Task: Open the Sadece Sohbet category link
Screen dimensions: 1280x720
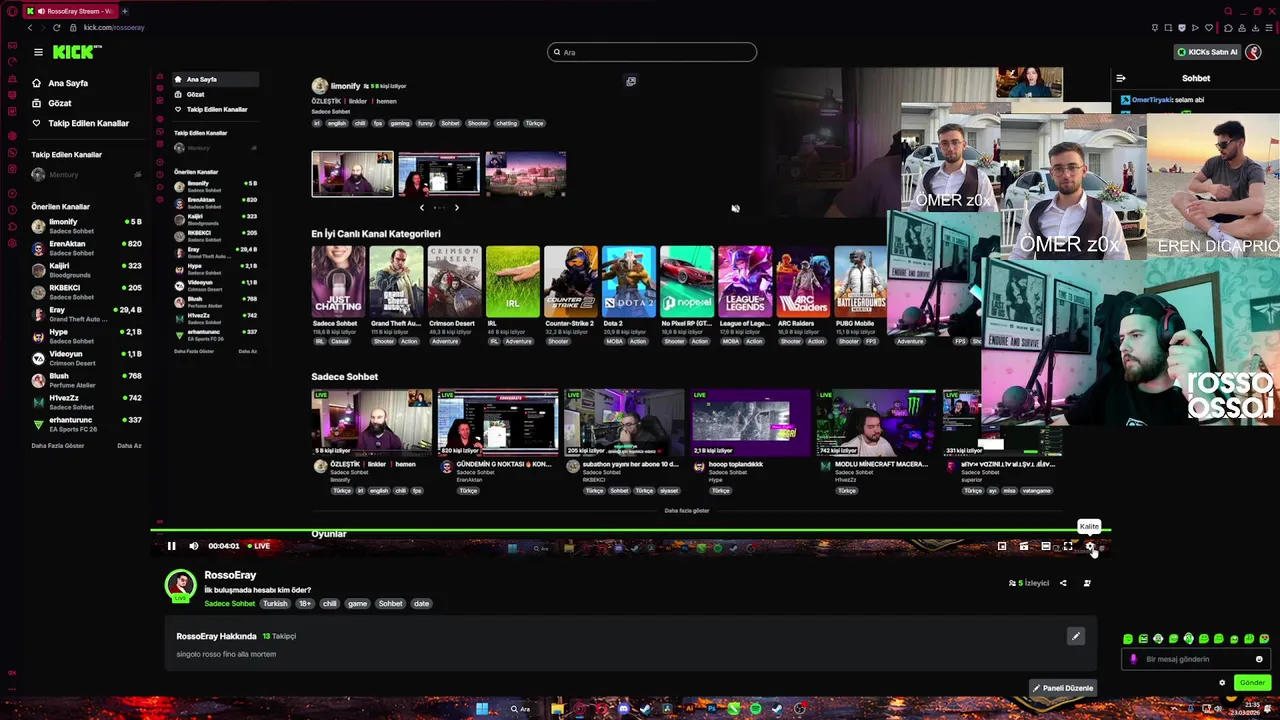Action: [x=229, y=604]
